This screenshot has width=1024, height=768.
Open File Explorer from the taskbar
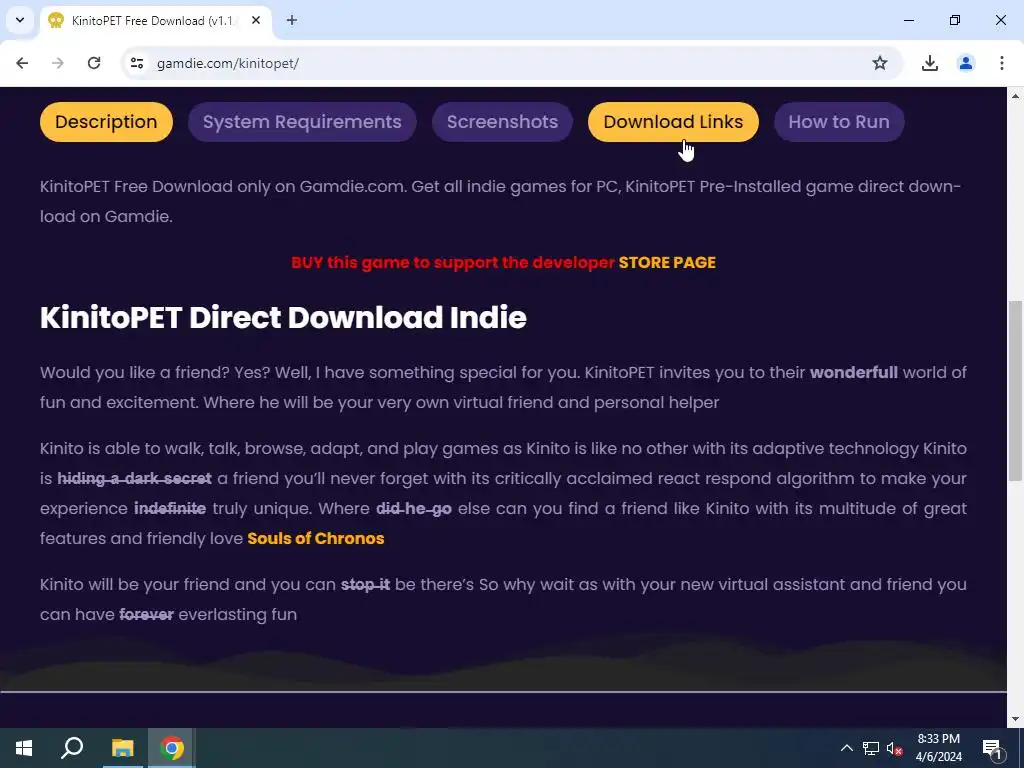[x=122, y=748]
